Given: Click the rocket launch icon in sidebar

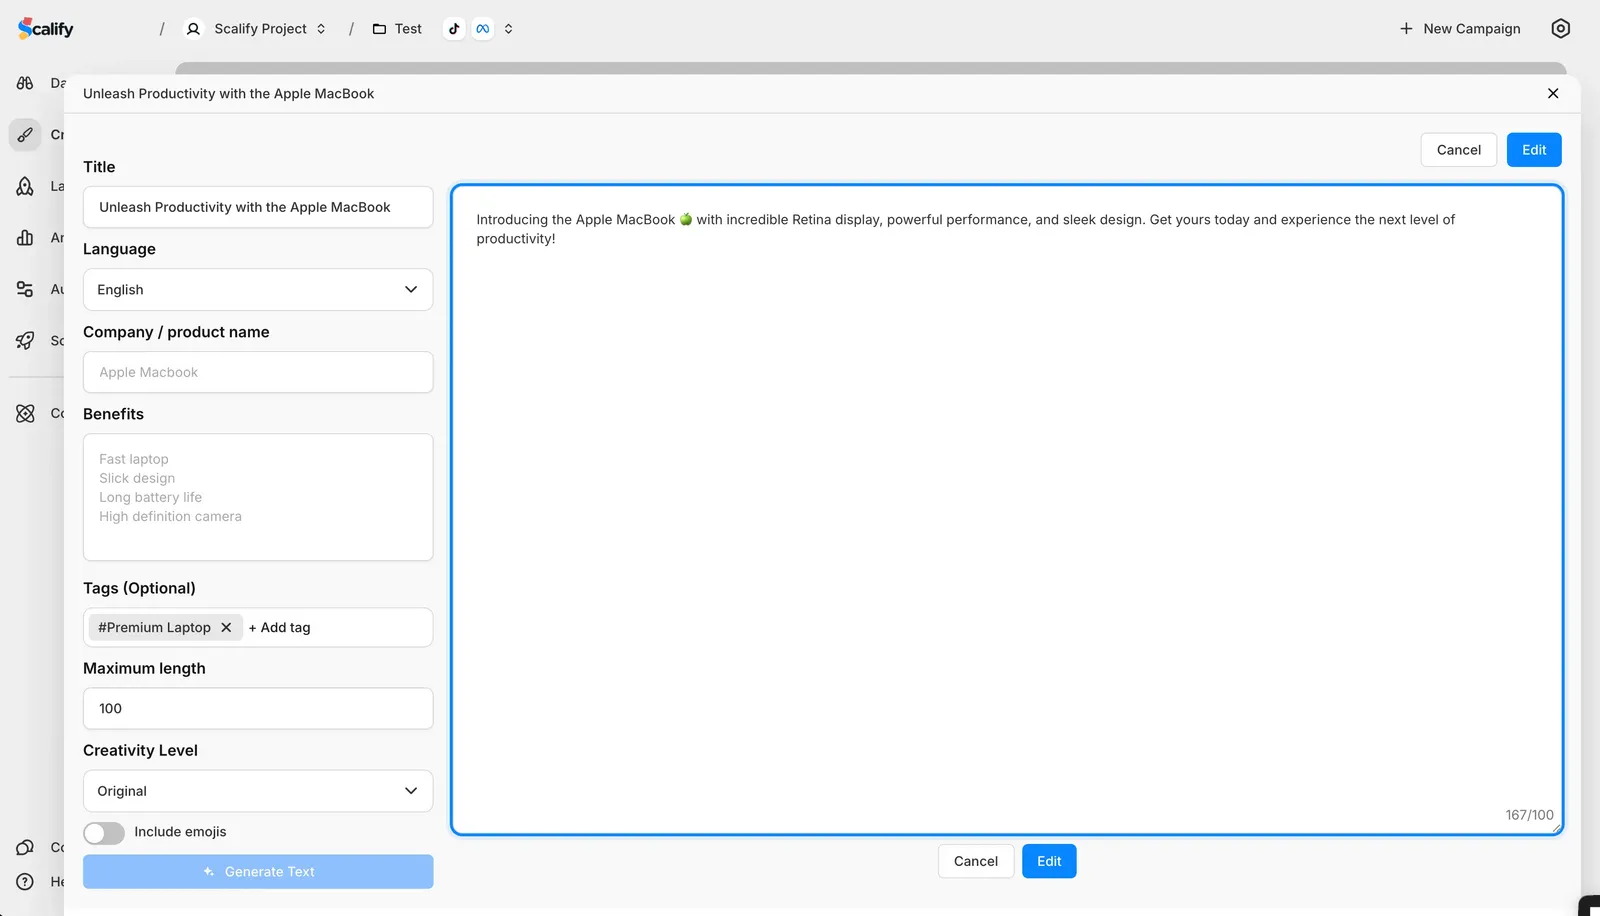Looking at the screenshot, I should click(25, 186).
